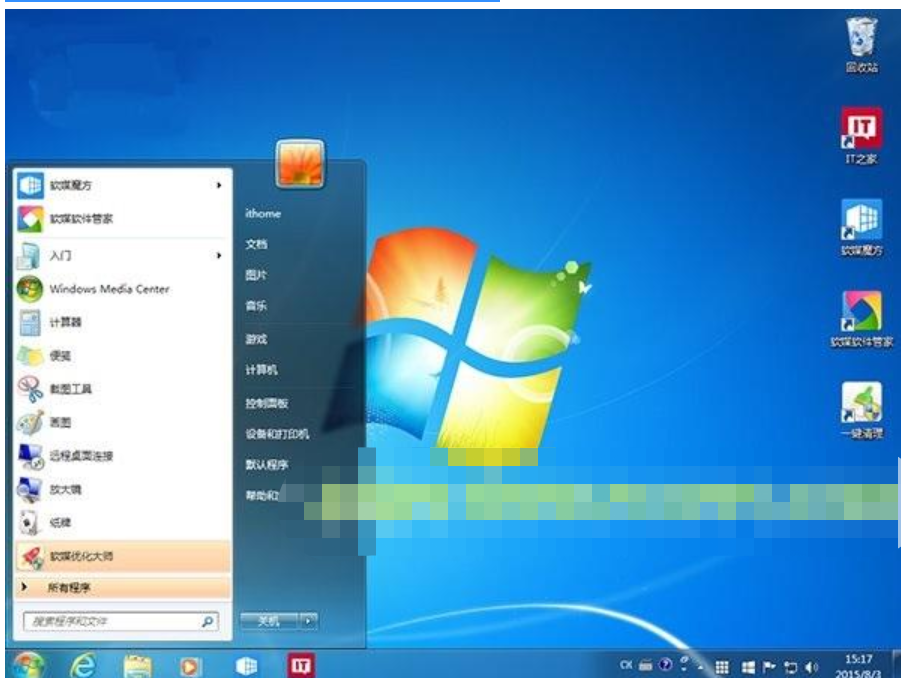Click the 软媒魔方 cube icon on taskbar
Viewport: 901px width, 678px height.
(x=246, y=666)
